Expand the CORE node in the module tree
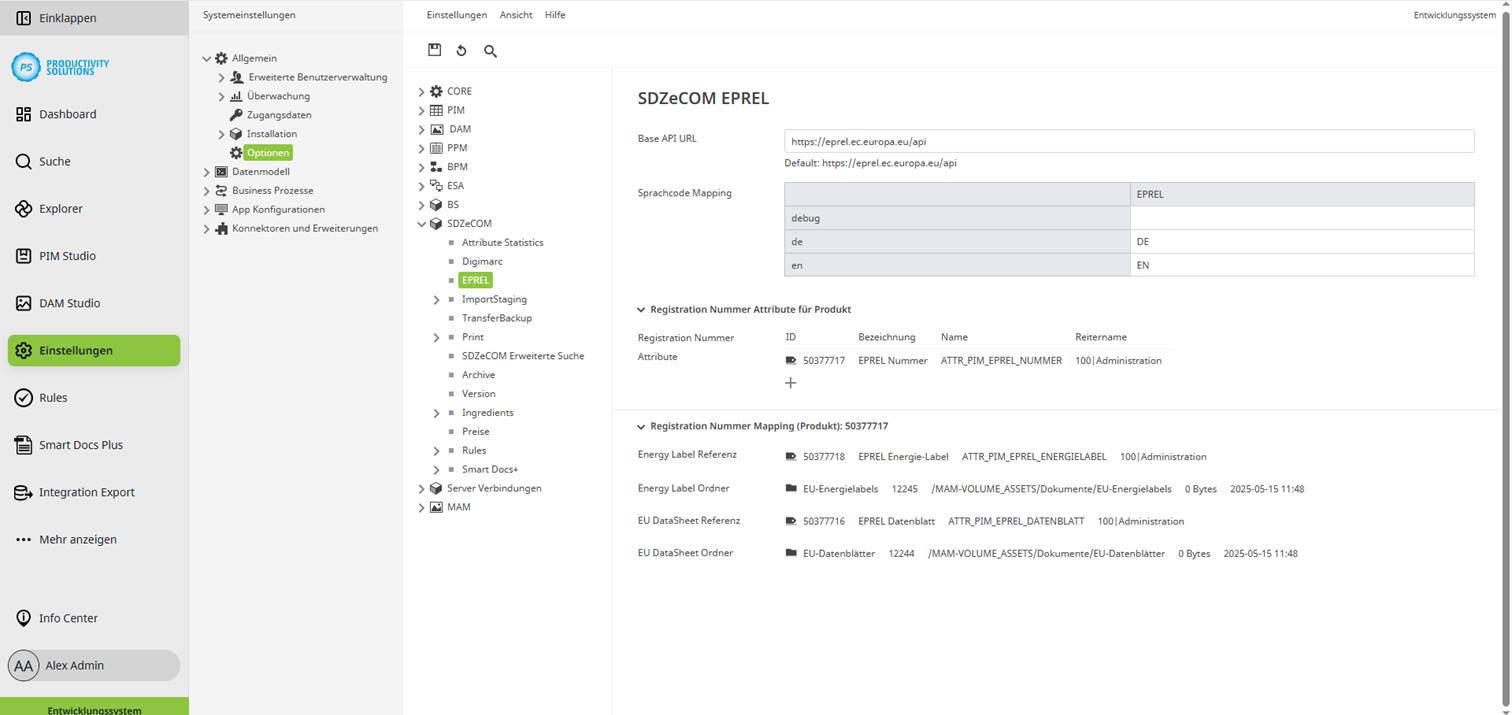 click(x=421, y=90)
